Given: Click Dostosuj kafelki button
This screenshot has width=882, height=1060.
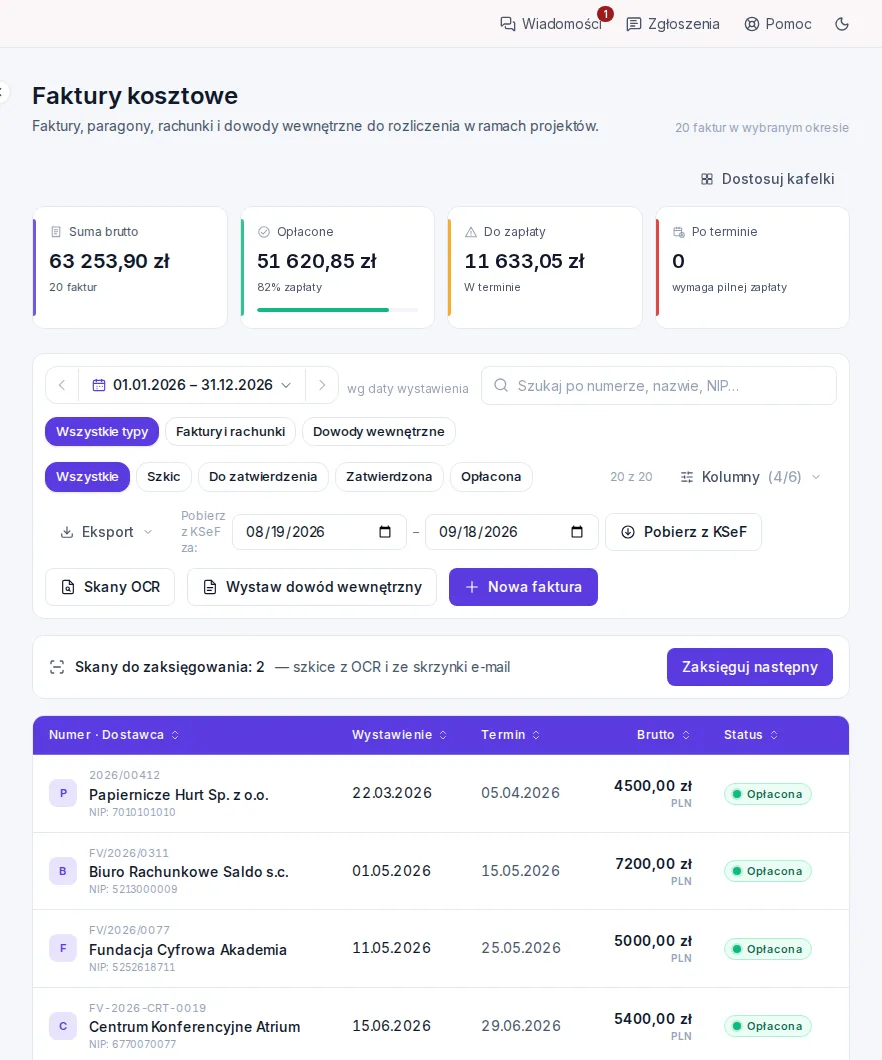Looking at the screenshot, I should point(767,179).
